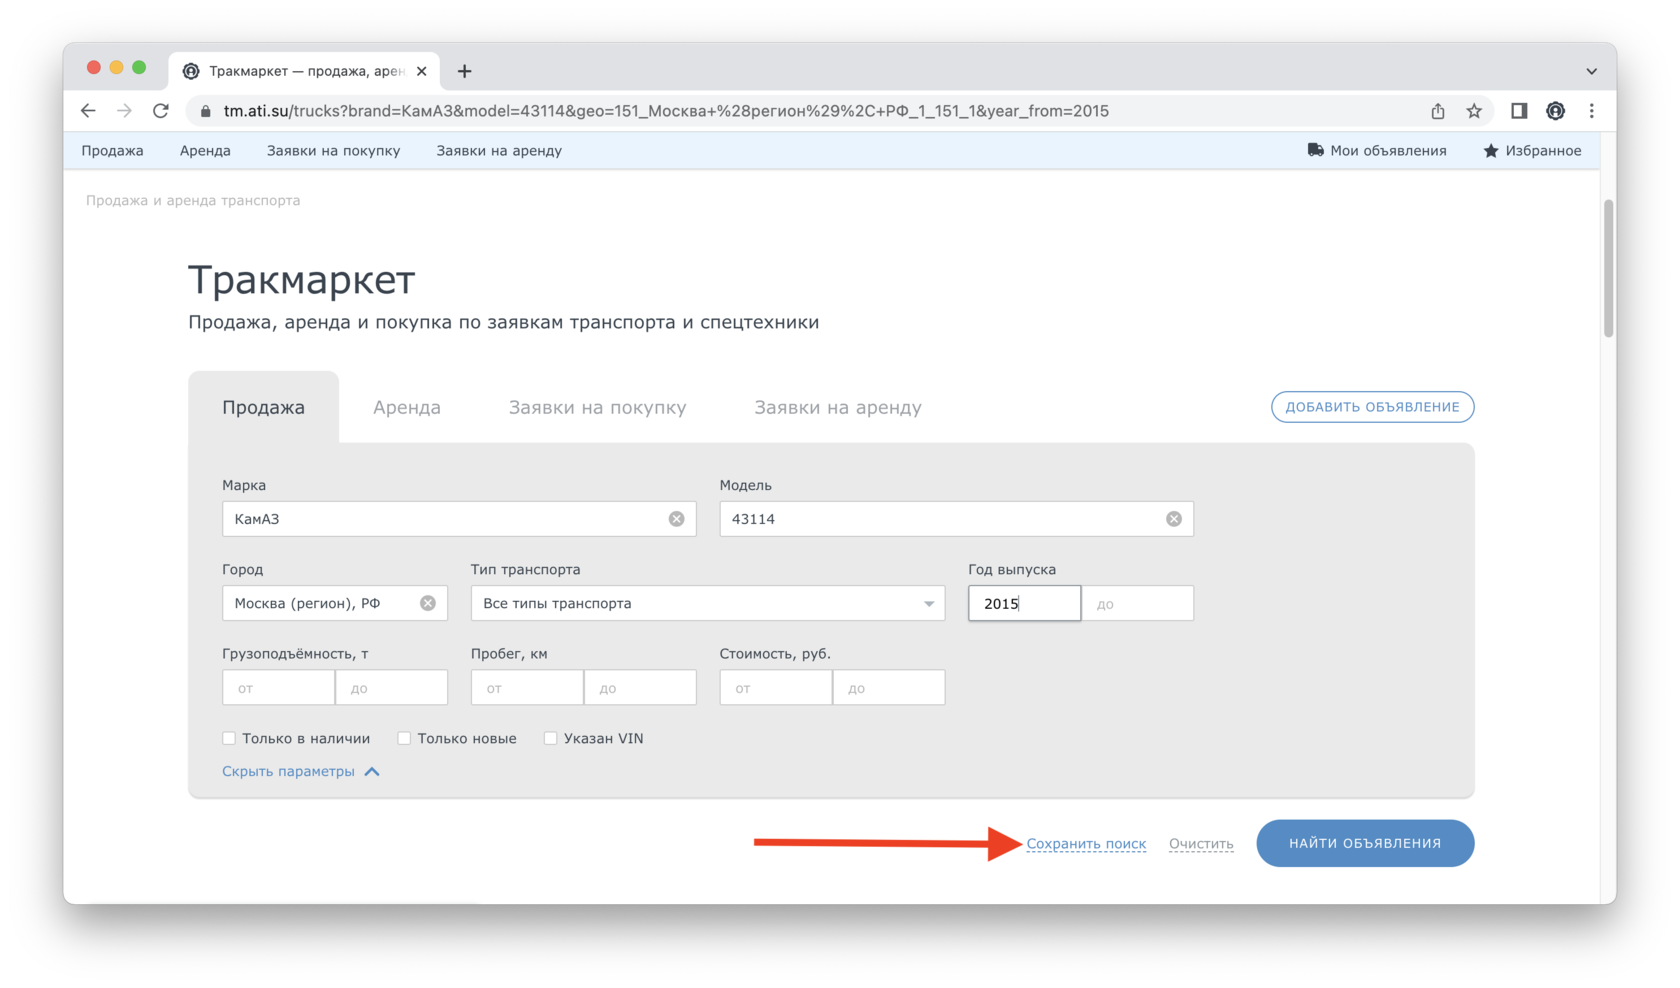Bookmark page with star icon
Viewport: 1680px width, 988px height.
click(1474, 111)
